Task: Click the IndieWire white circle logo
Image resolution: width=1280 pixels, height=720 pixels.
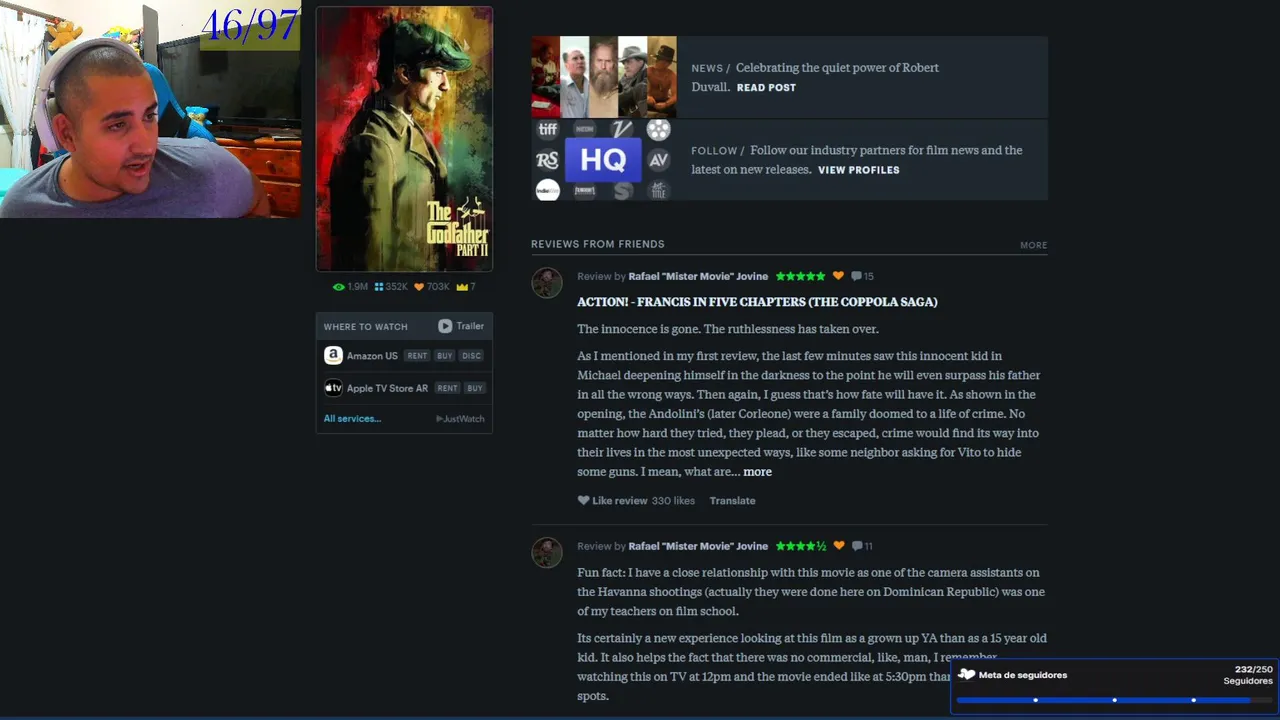Action: coord(548,189)
